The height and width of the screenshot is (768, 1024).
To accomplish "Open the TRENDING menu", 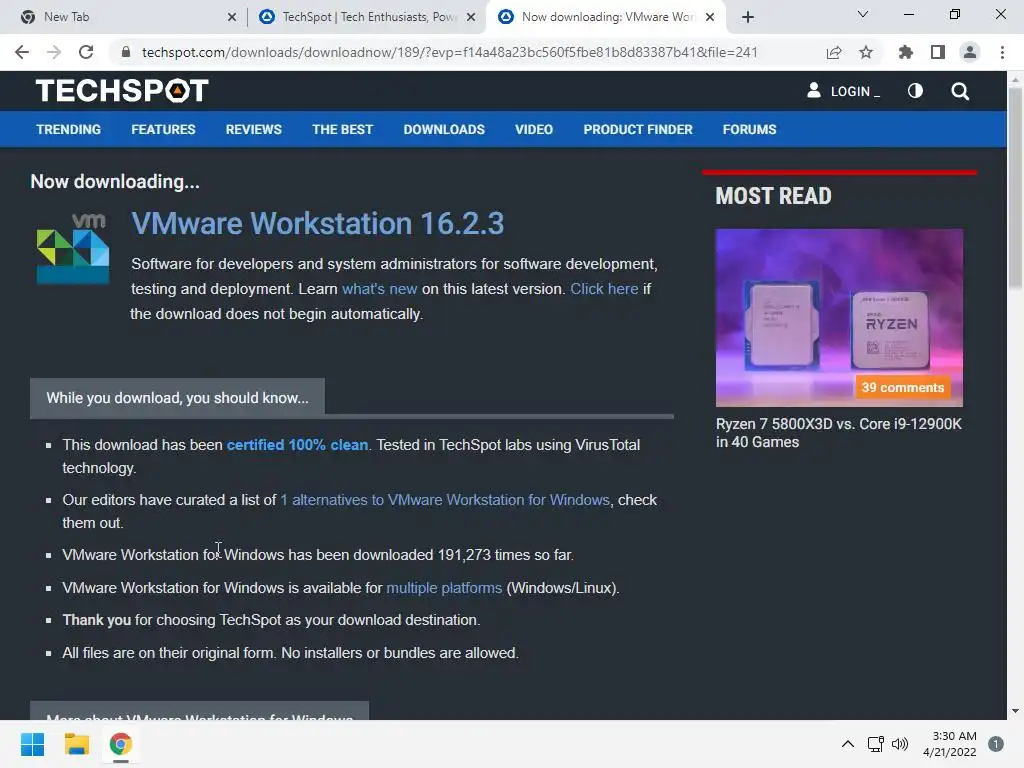I will click(69, 129).
